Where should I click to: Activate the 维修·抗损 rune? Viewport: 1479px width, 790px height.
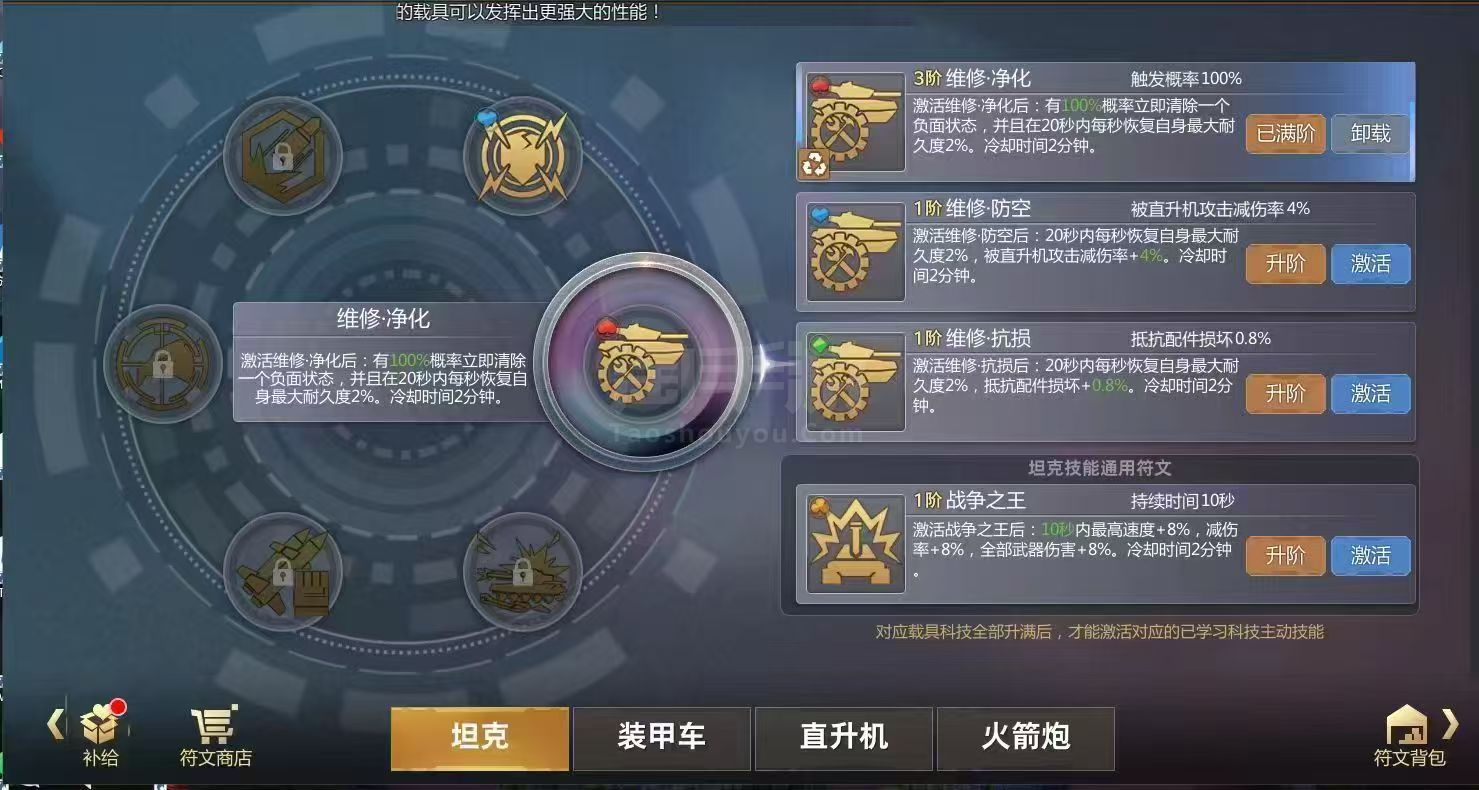point(1370,394)
